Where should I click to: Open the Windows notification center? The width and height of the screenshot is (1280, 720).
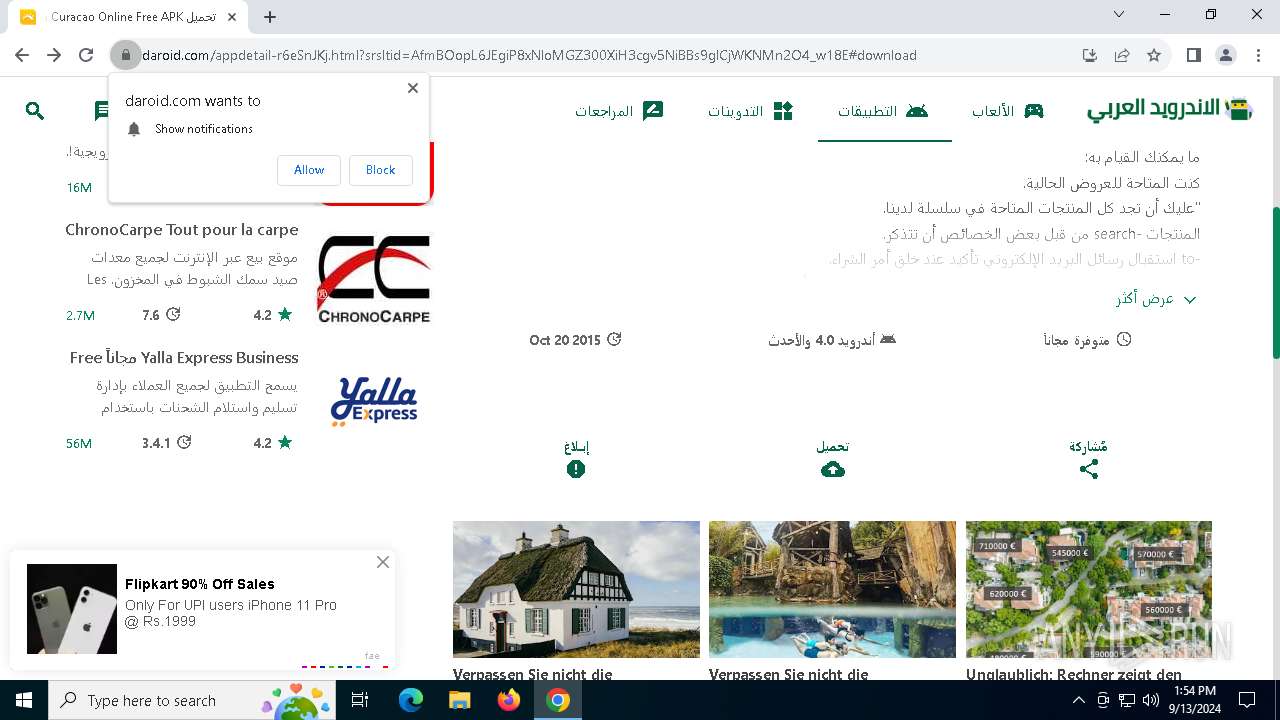tap(1247, 700)
